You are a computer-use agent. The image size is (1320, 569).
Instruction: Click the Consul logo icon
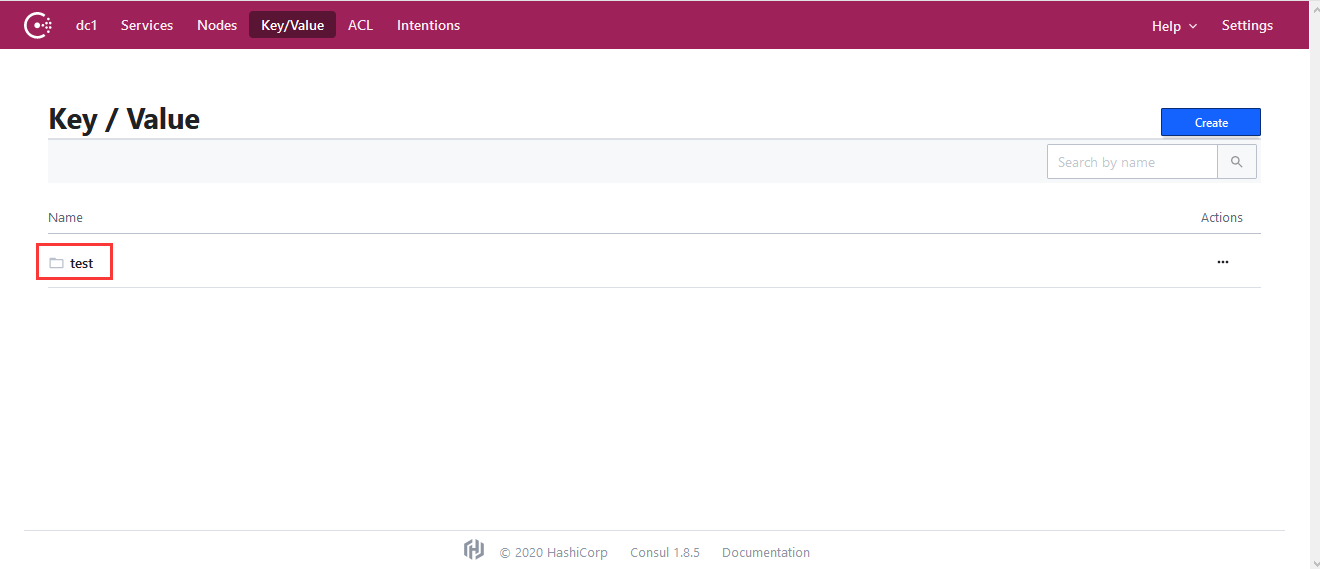(38, 25)
